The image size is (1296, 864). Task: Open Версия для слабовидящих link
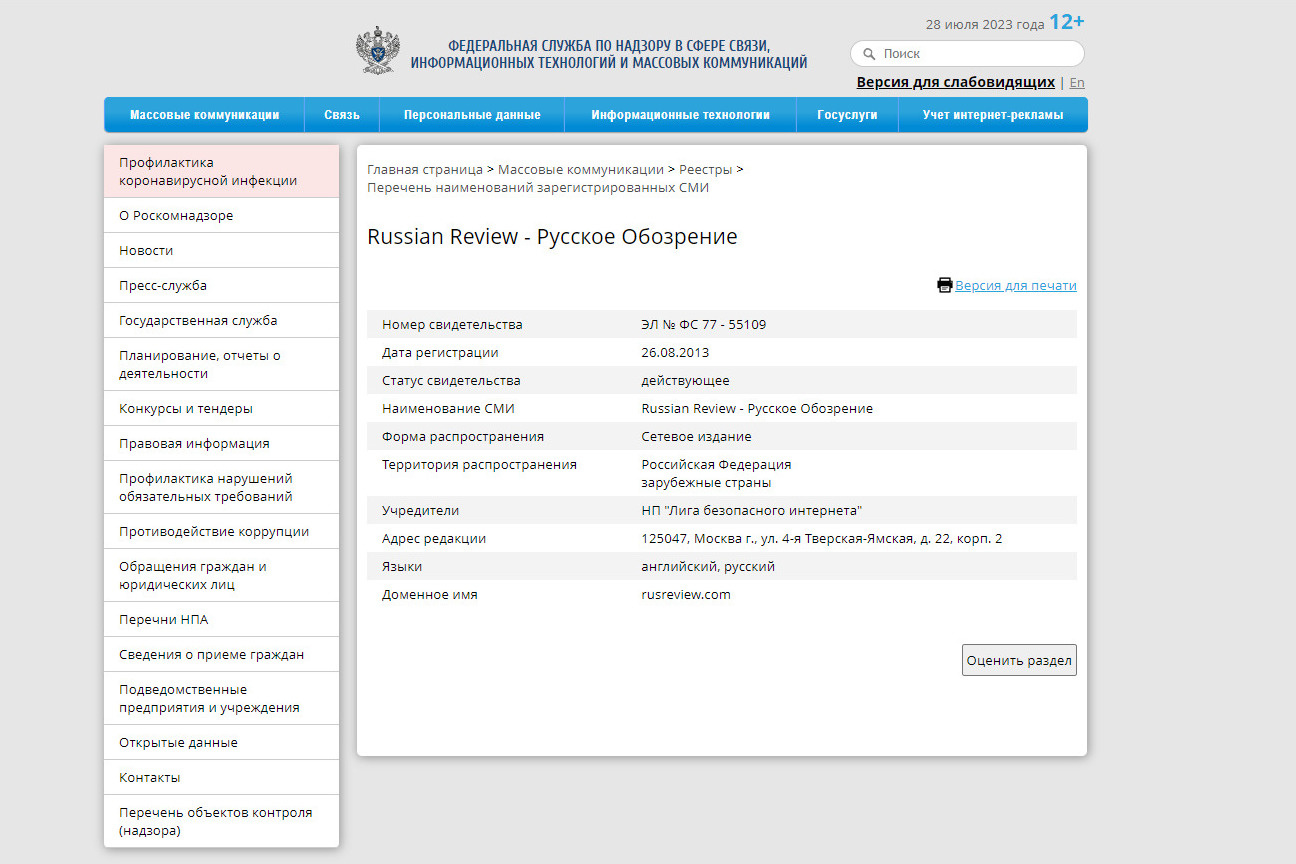point(955,82)
